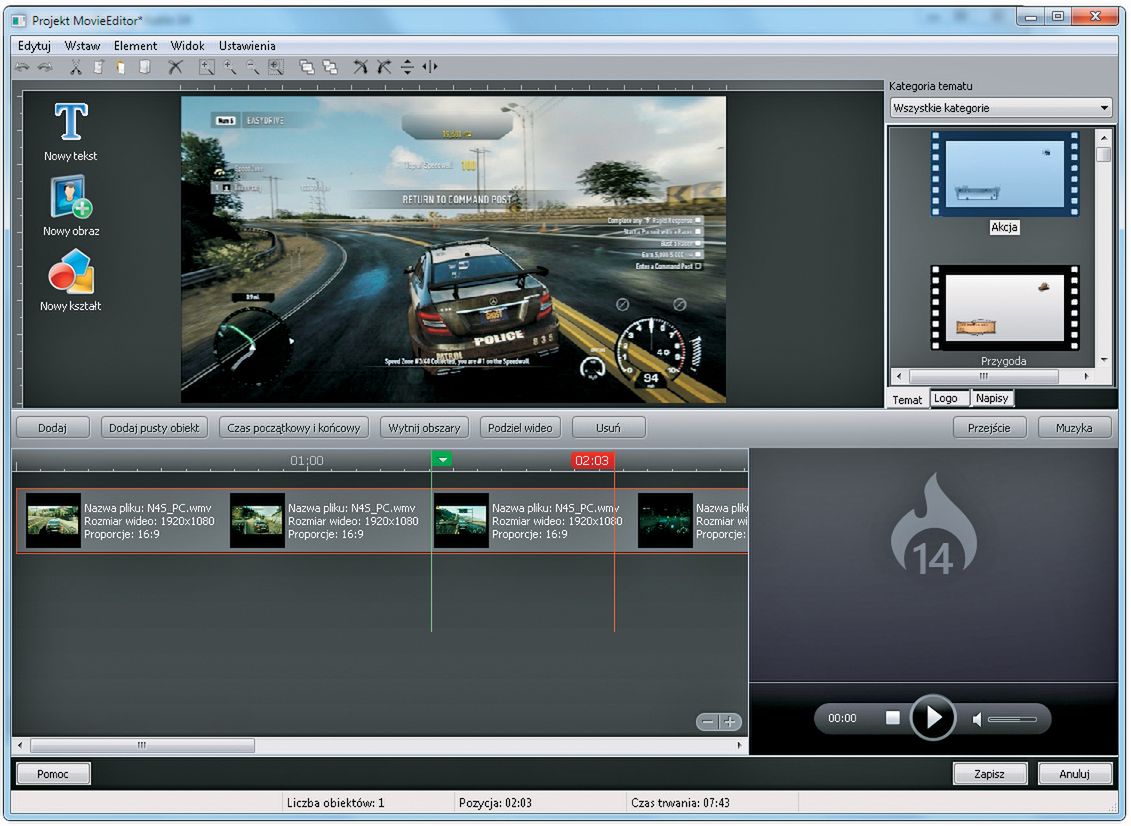Click the delete X icon in toolbar
Viewport: 1131px width, 826px height.
point(175,67)
